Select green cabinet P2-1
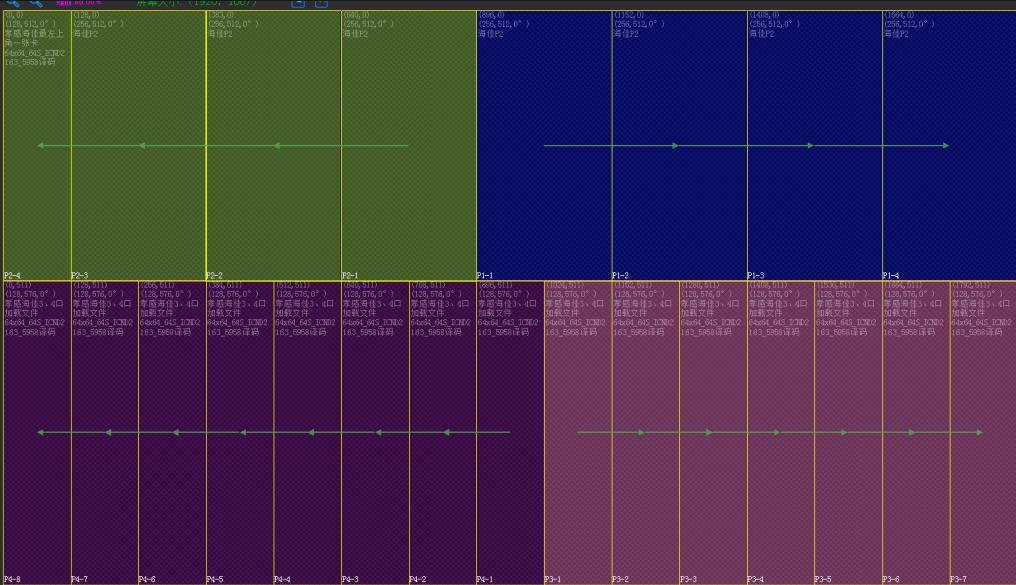The height and width of the screenshot is (585, 1016). 408,200
